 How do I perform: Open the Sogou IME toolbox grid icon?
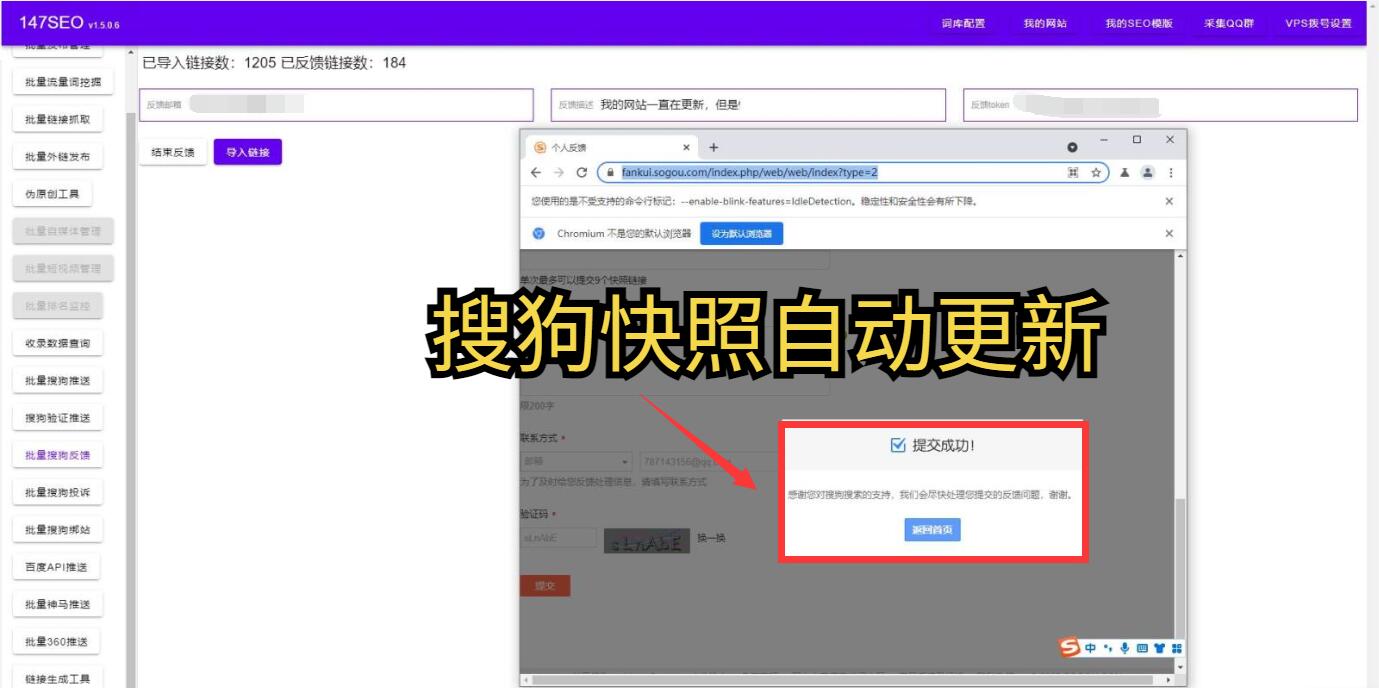(x=1176, y=648)
